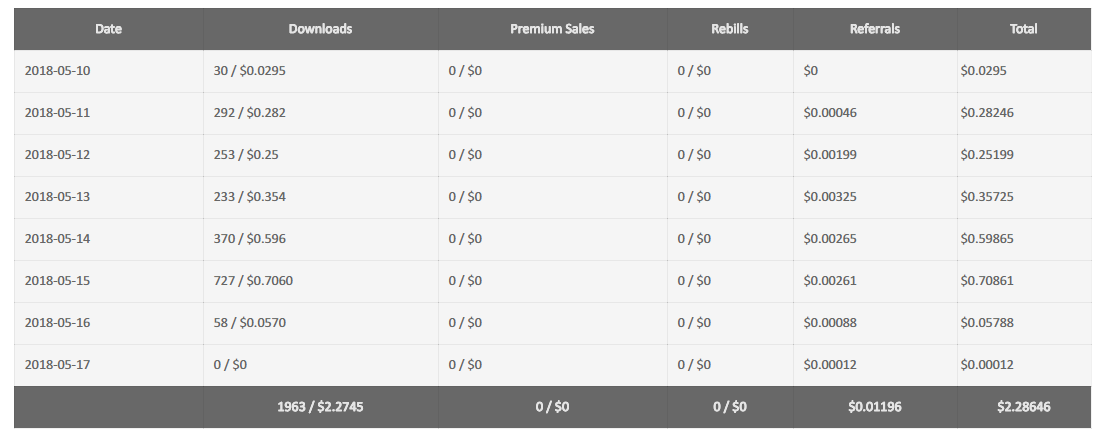The height and width of the screenshot is (434, 1093).
Task: Click the Total column header
Action: click(x=1023, y=29)
